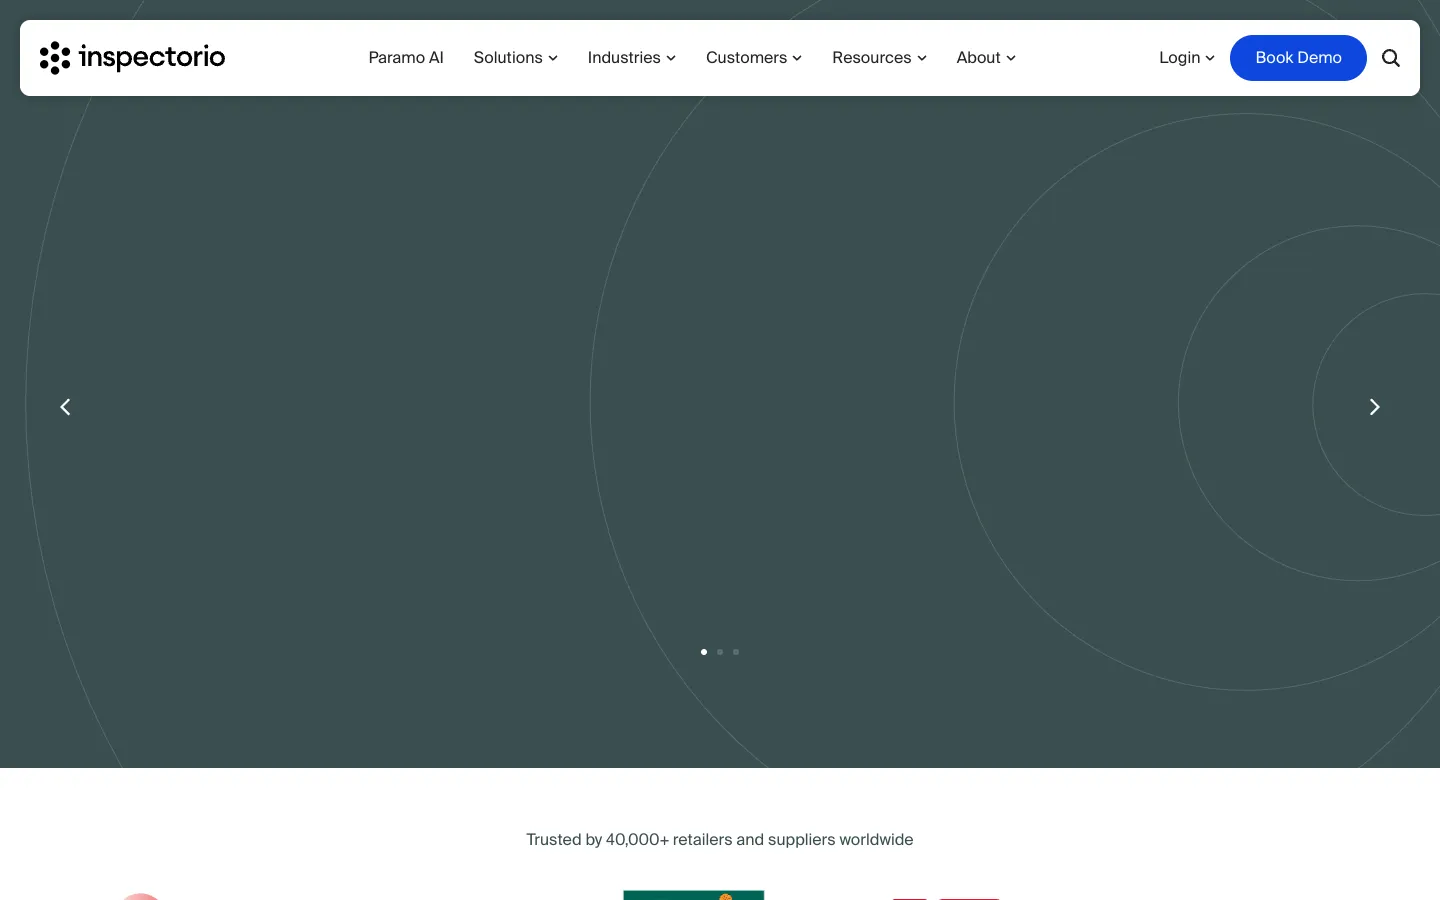Expand the Solutions menu
Viewport: 1440px width, 900px height.
pos(515,58)
